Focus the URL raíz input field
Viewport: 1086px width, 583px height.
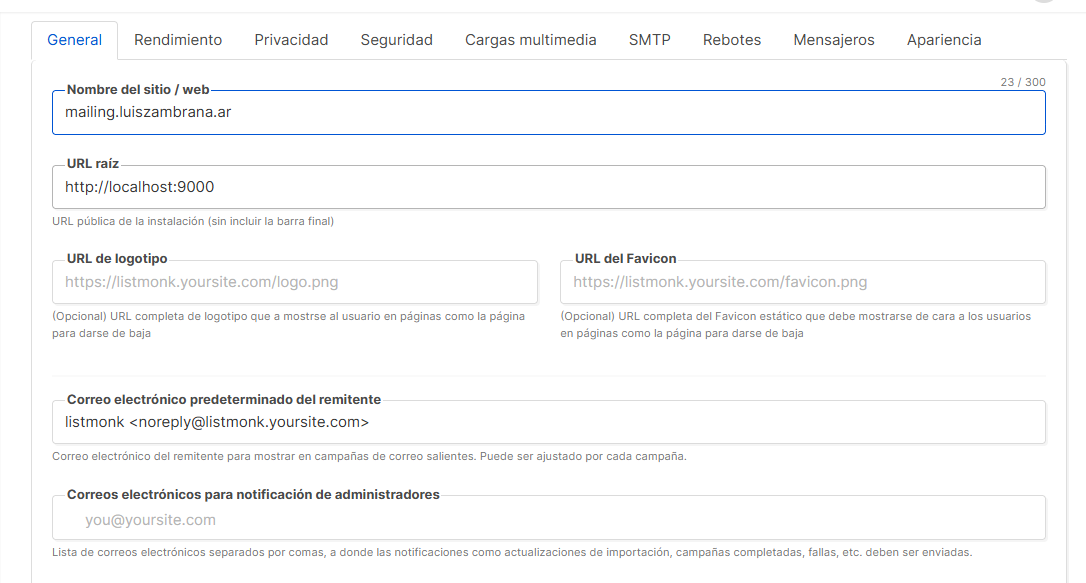point(548,187)
